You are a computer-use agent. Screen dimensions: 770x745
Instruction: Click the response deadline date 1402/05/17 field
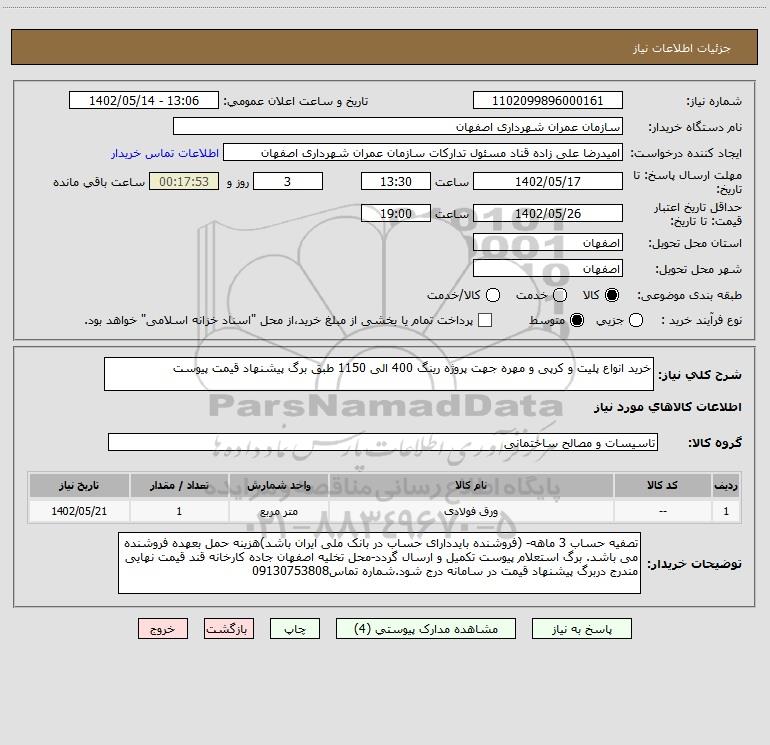click(x=548, y=181)
